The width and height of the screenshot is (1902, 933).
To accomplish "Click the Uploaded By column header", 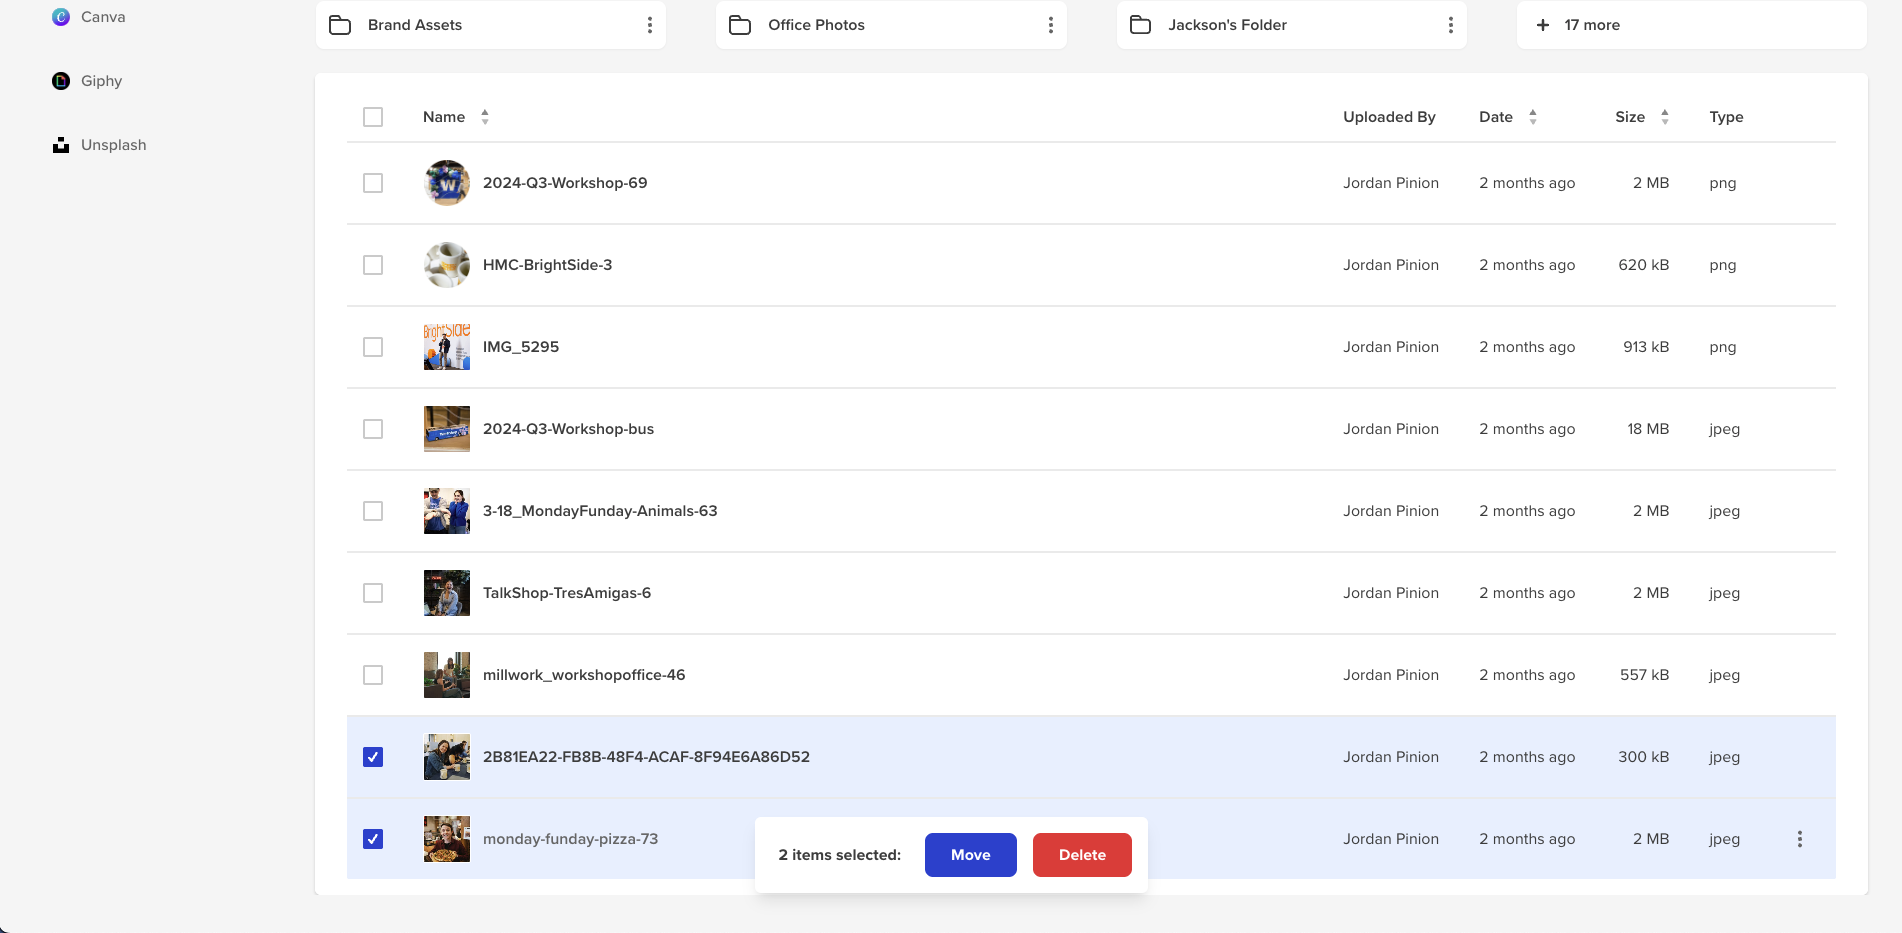I will point(1389,117).
